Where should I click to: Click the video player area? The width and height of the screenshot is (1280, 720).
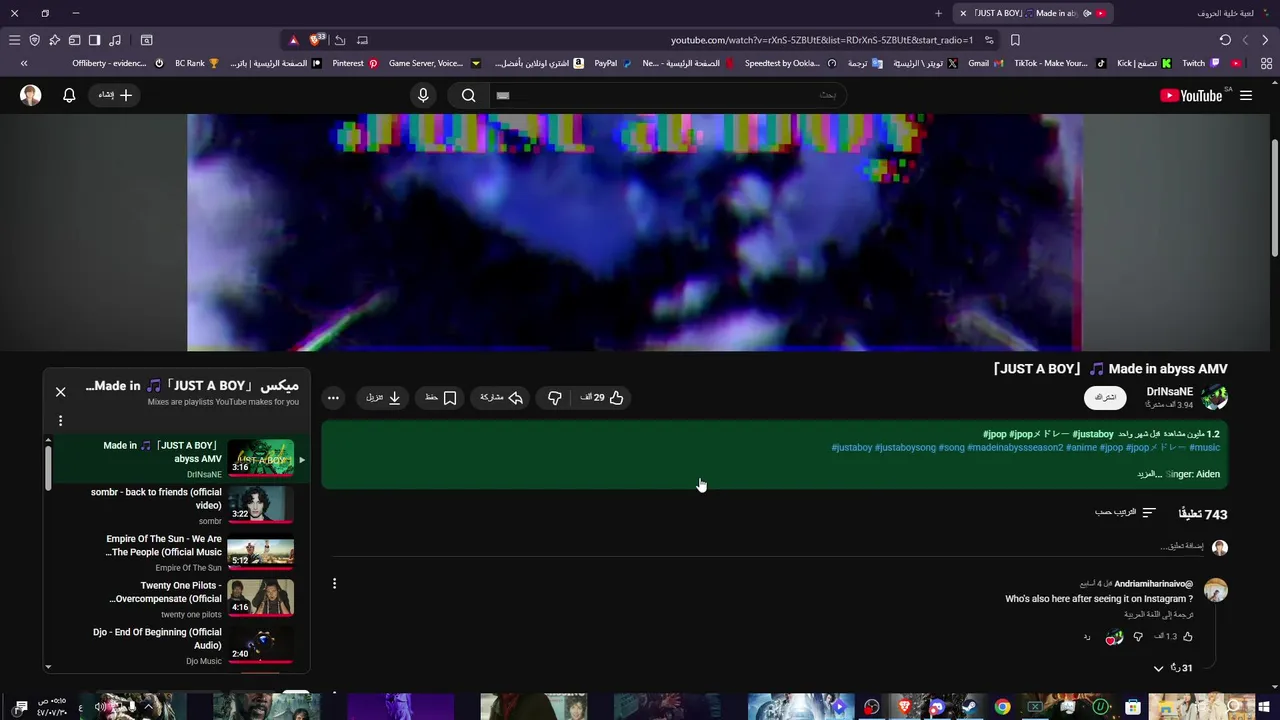click(x=634, y=232)
